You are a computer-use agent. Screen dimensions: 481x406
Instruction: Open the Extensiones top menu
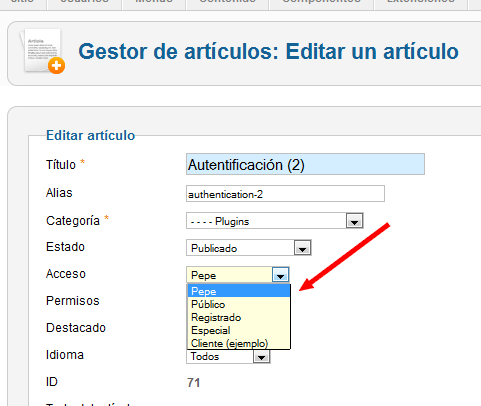click(x=421, y=3)
